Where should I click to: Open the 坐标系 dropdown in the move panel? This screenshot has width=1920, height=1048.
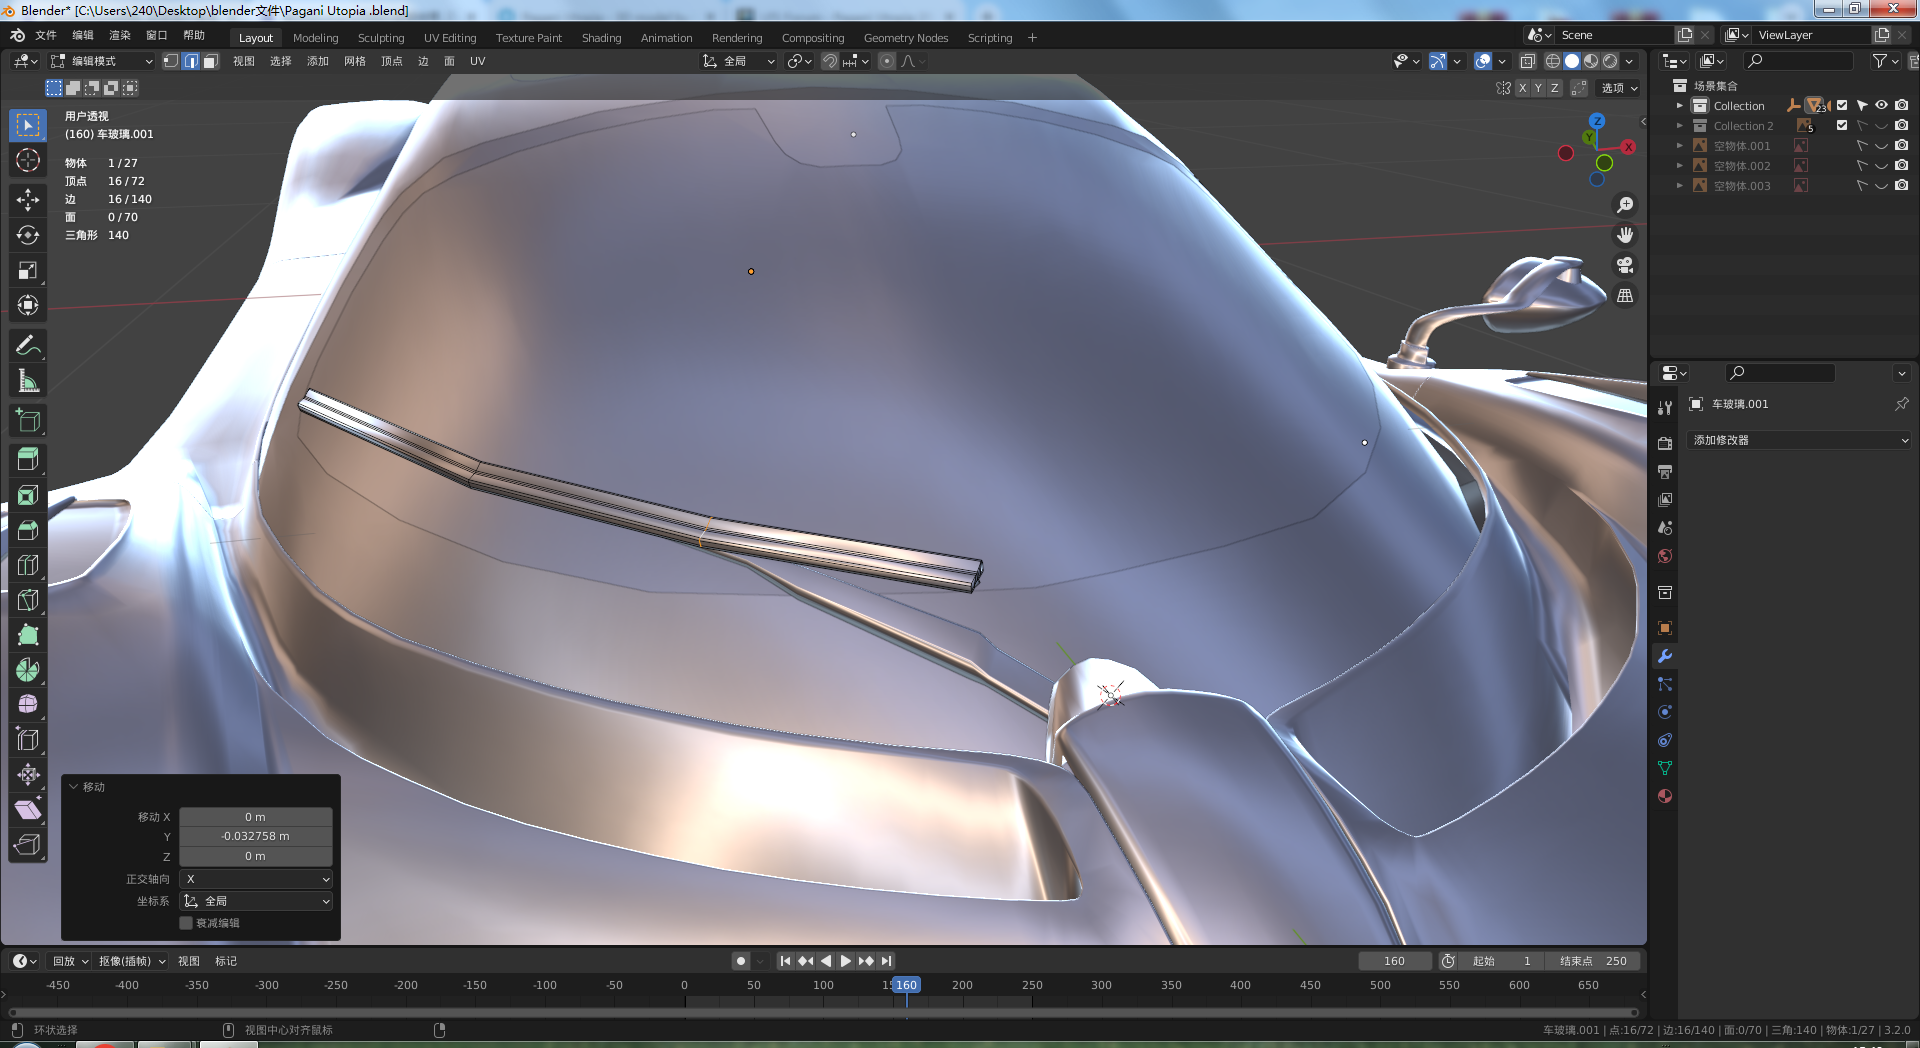256,901
